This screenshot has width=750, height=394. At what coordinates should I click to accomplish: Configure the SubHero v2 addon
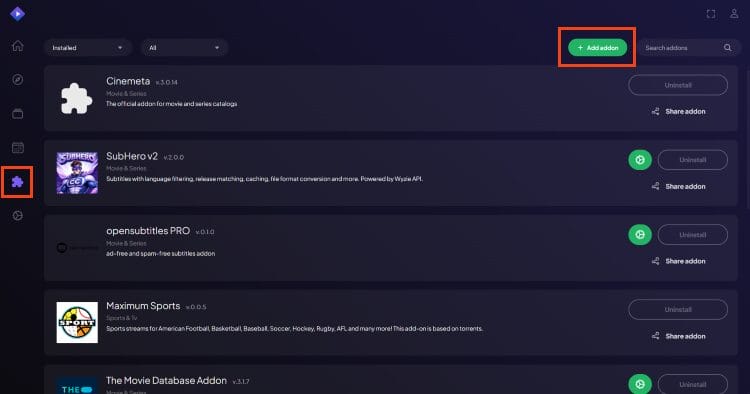640,160
